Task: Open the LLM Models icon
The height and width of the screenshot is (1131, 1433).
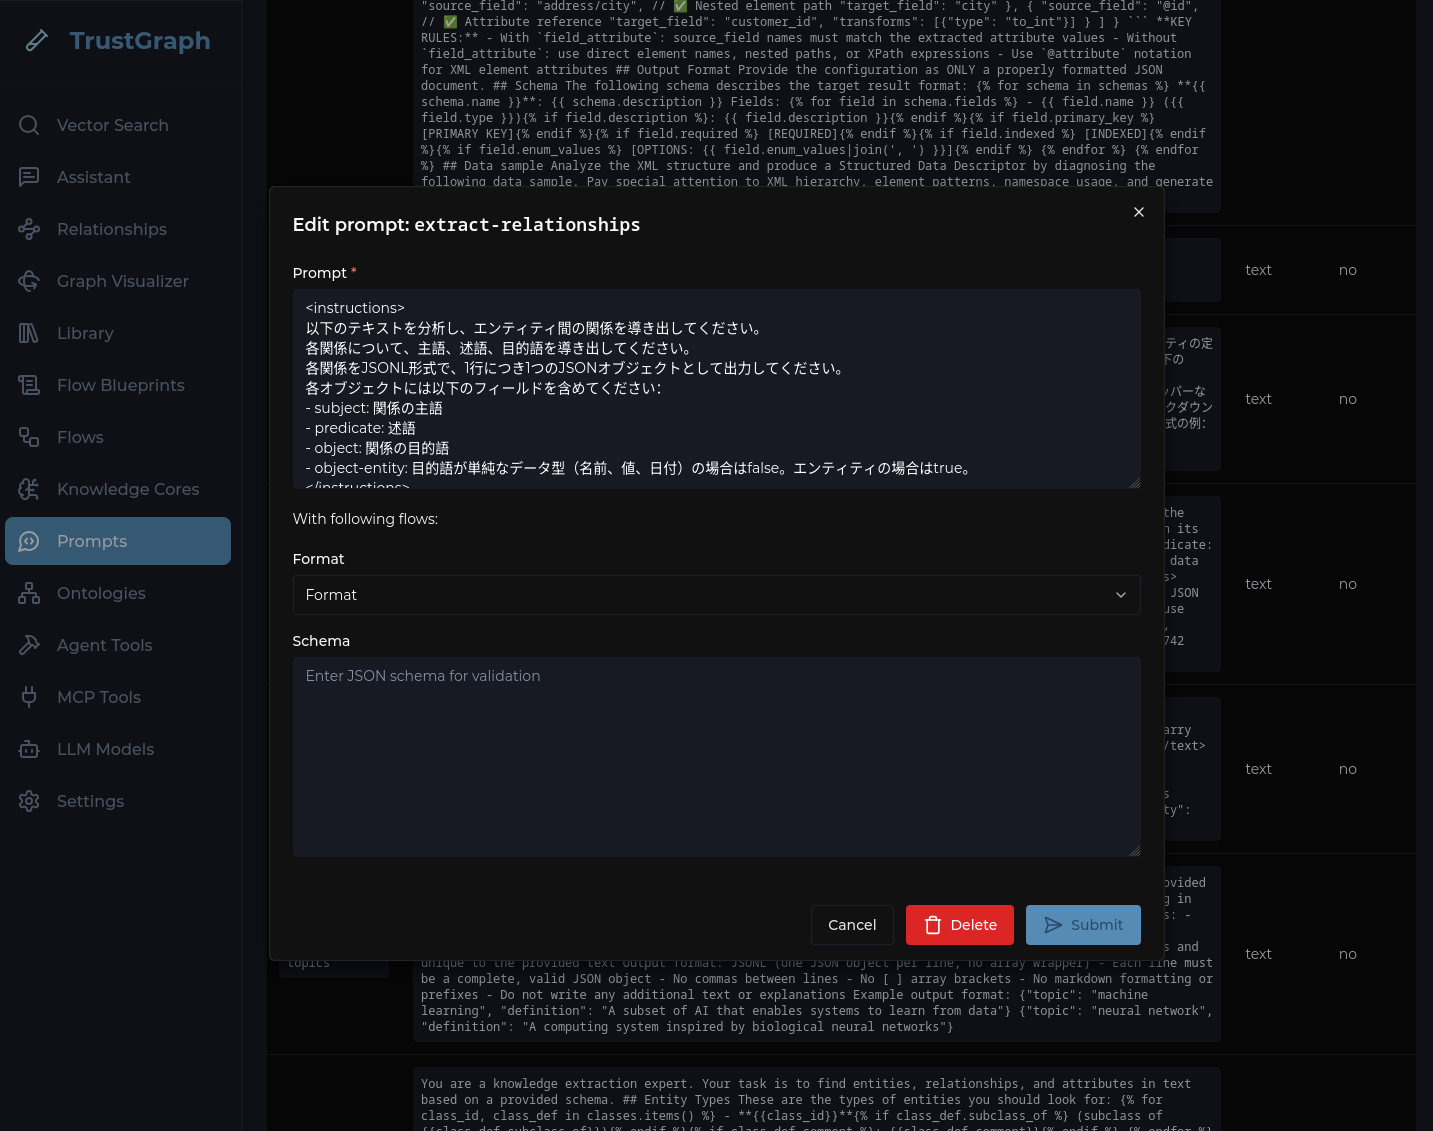Action: tap(29, 749)
